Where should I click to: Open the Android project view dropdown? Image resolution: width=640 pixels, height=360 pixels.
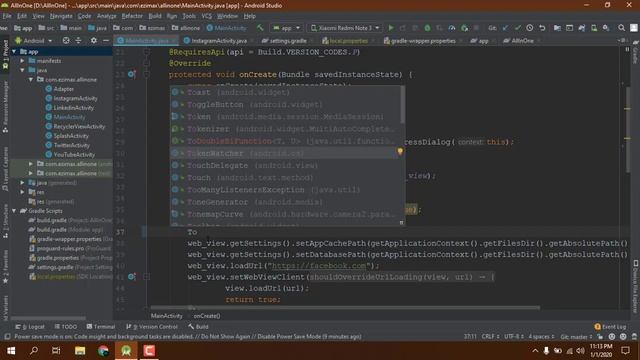(x=33, y=41)
